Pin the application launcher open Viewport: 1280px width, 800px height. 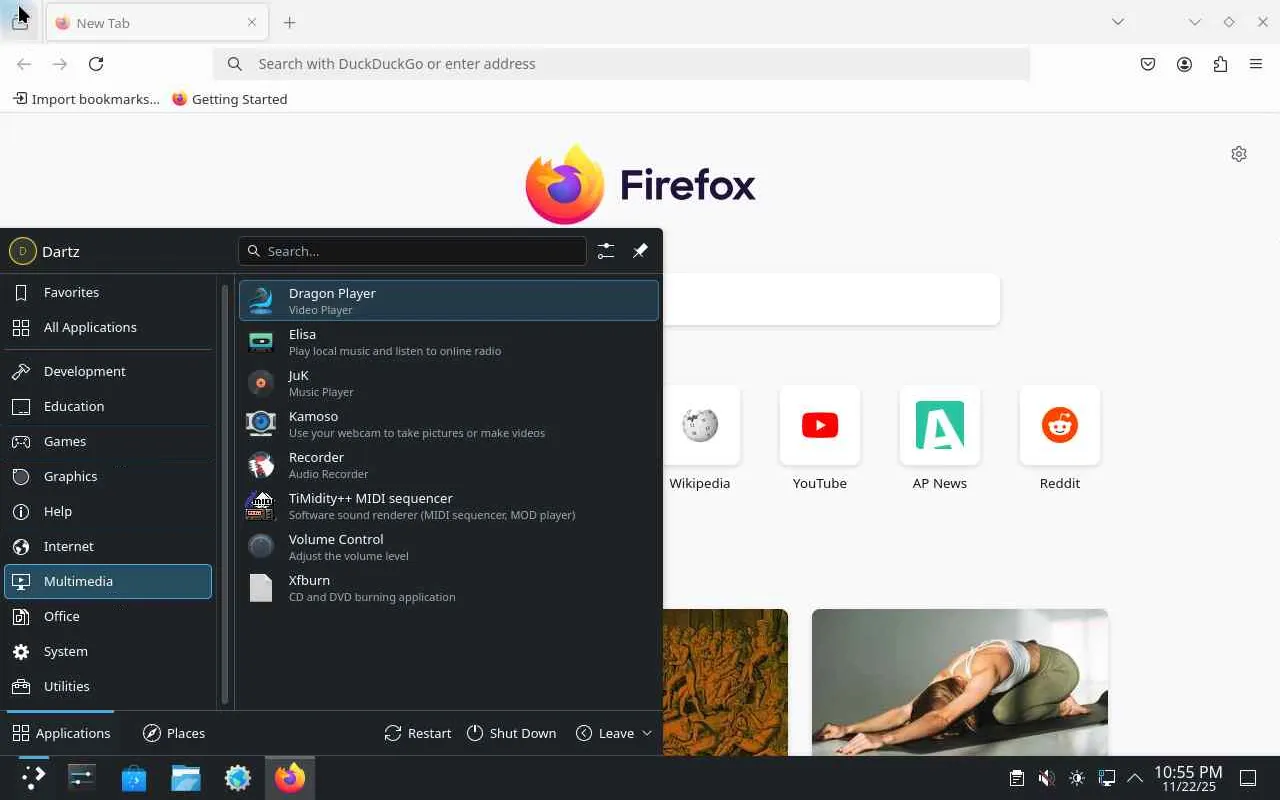pyautogui.click(x=640, y=251)
